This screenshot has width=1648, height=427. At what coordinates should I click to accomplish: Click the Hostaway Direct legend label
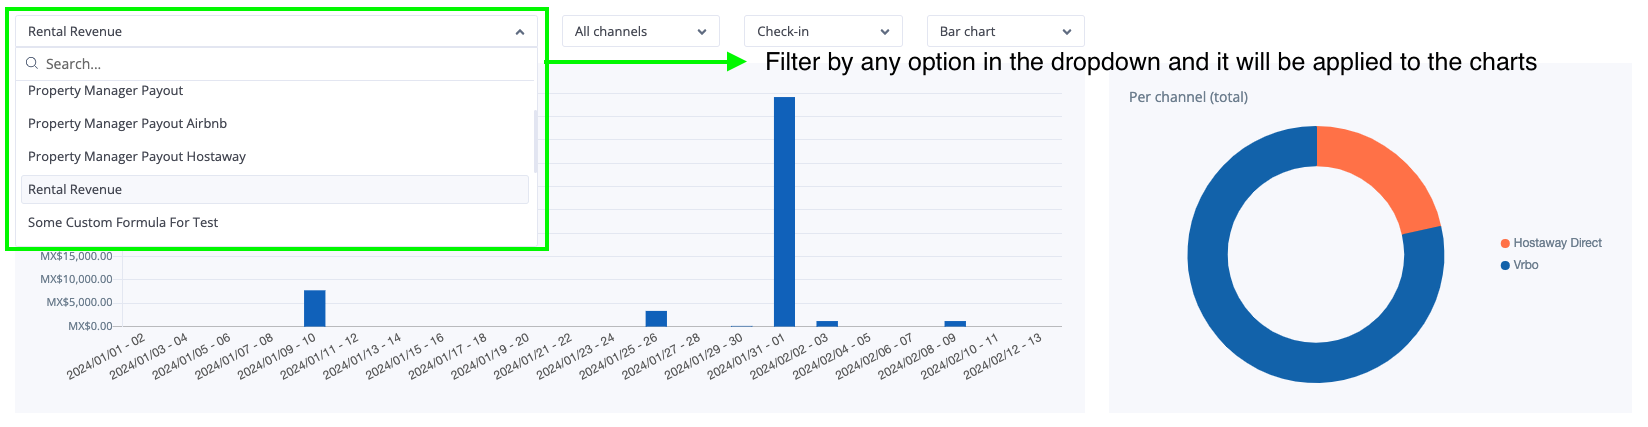pos(1557,243)
